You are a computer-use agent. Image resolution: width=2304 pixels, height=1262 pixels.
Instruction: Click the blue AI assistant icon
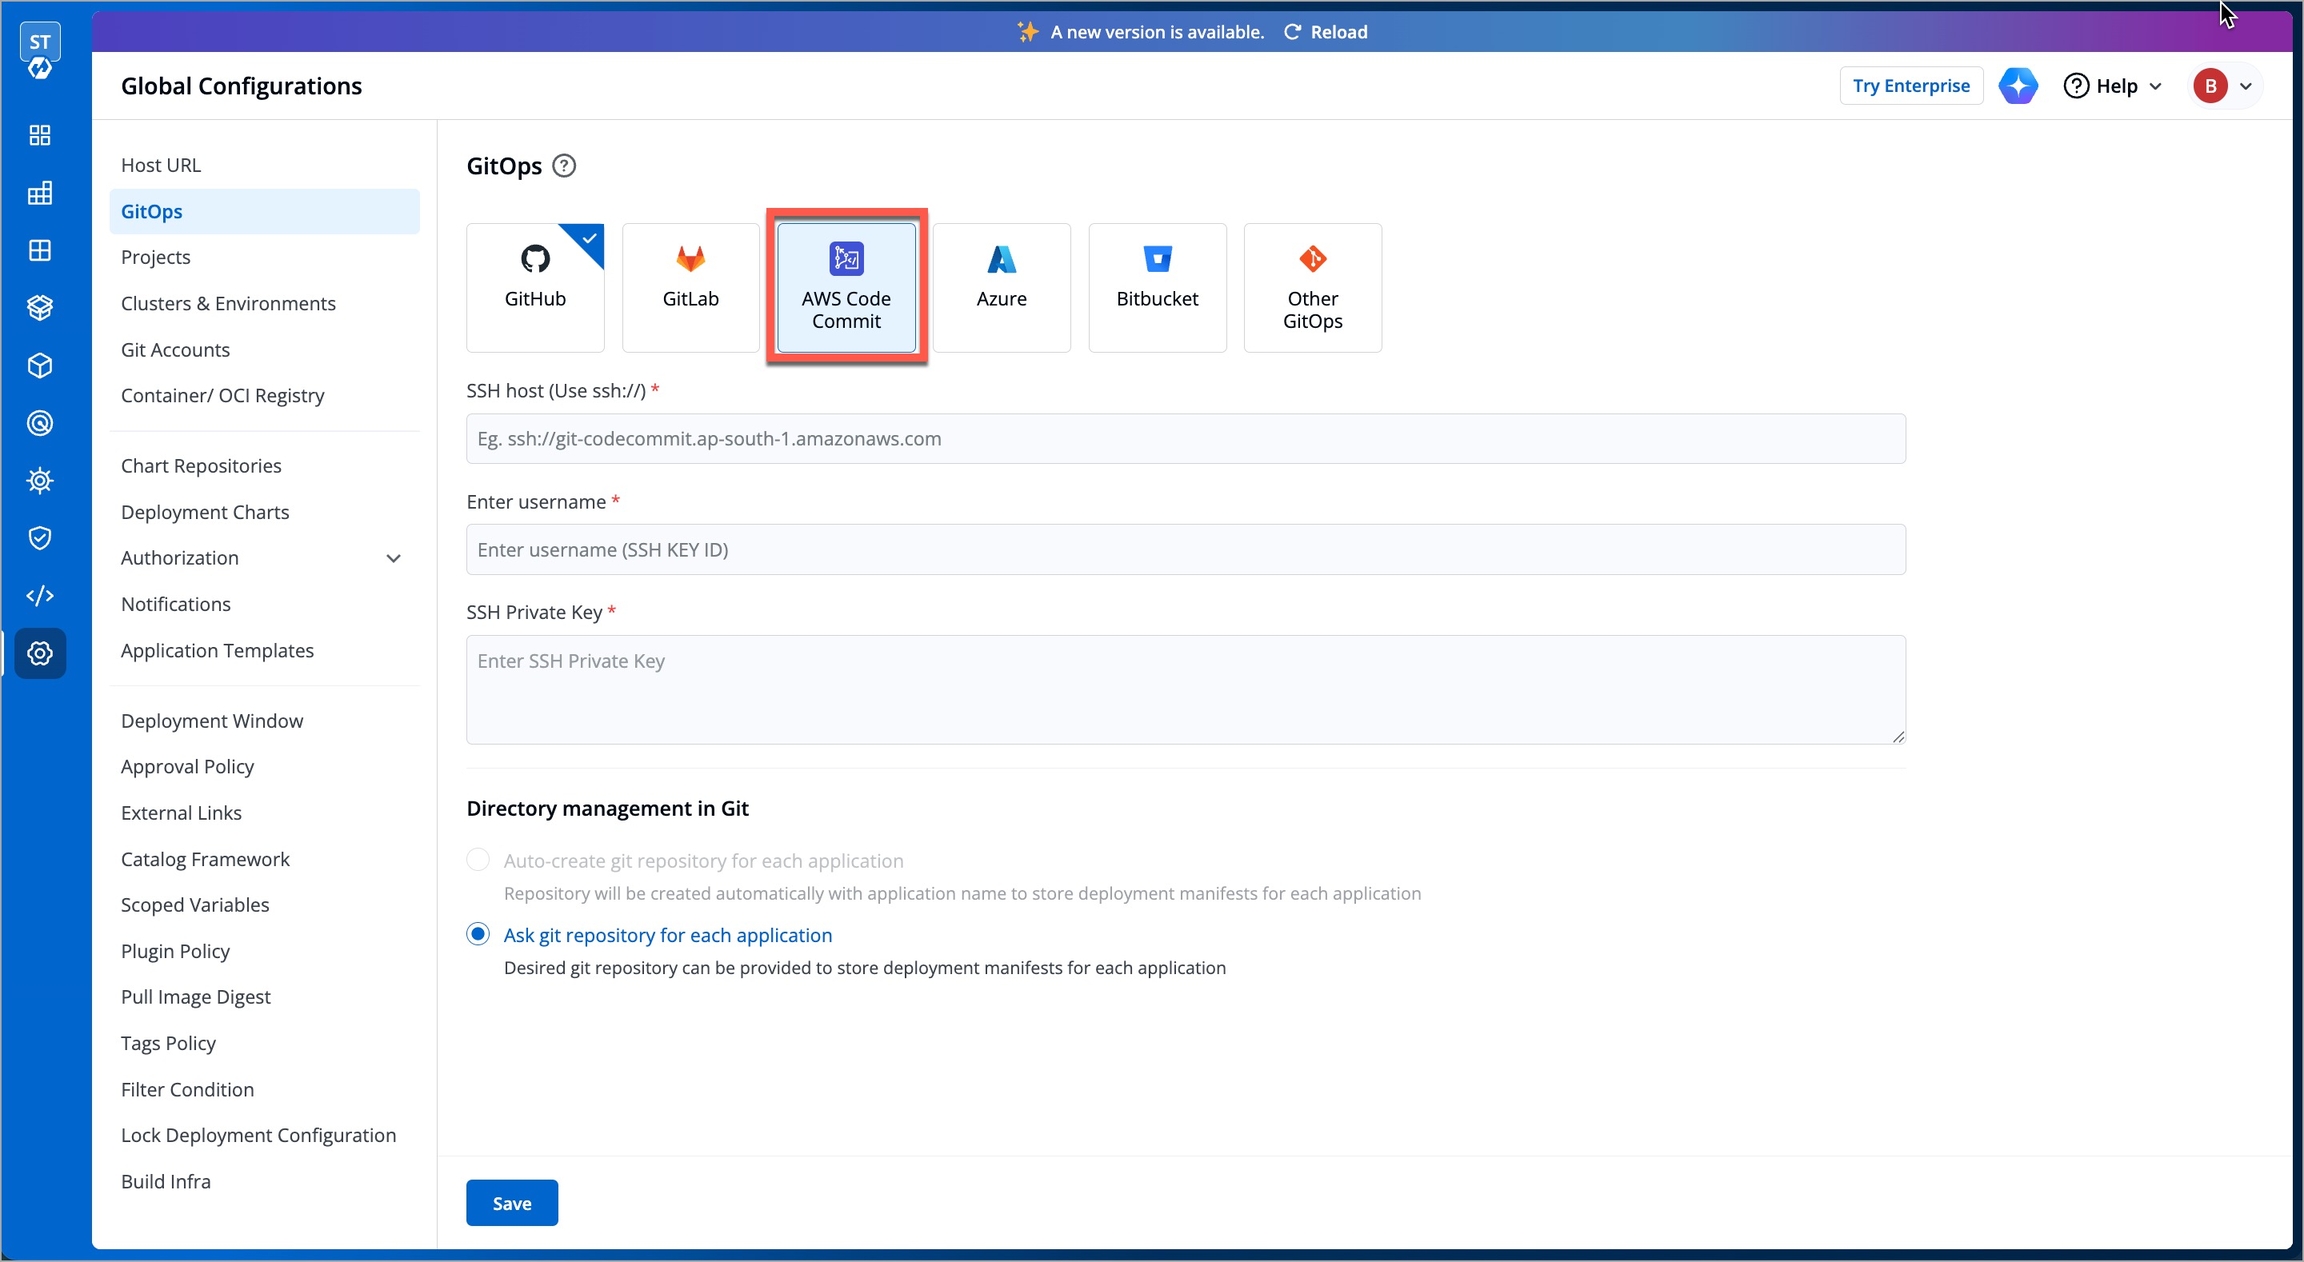[x=2018, y=86]
